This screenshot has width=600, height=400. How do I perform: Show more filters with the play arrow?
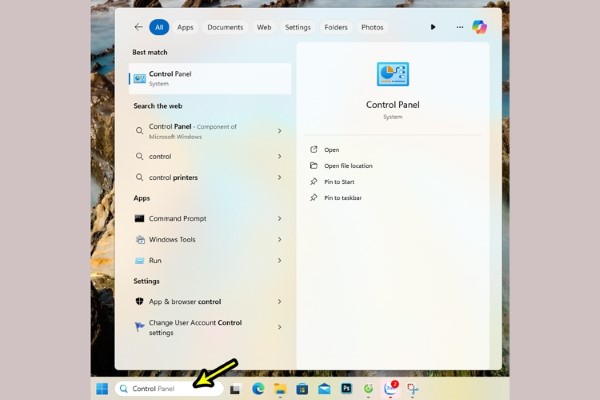pyautogui.click(x=433, y=27)
